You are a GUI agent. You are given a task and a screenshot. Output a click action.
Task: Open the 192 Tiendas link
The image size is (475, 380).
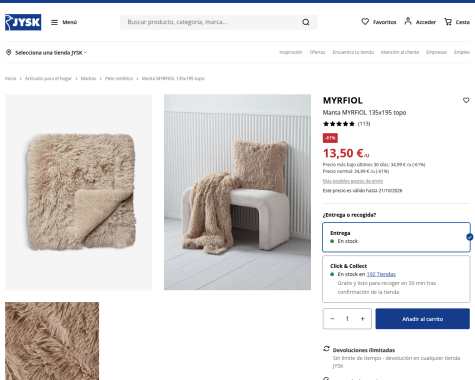tap(381, 274)
